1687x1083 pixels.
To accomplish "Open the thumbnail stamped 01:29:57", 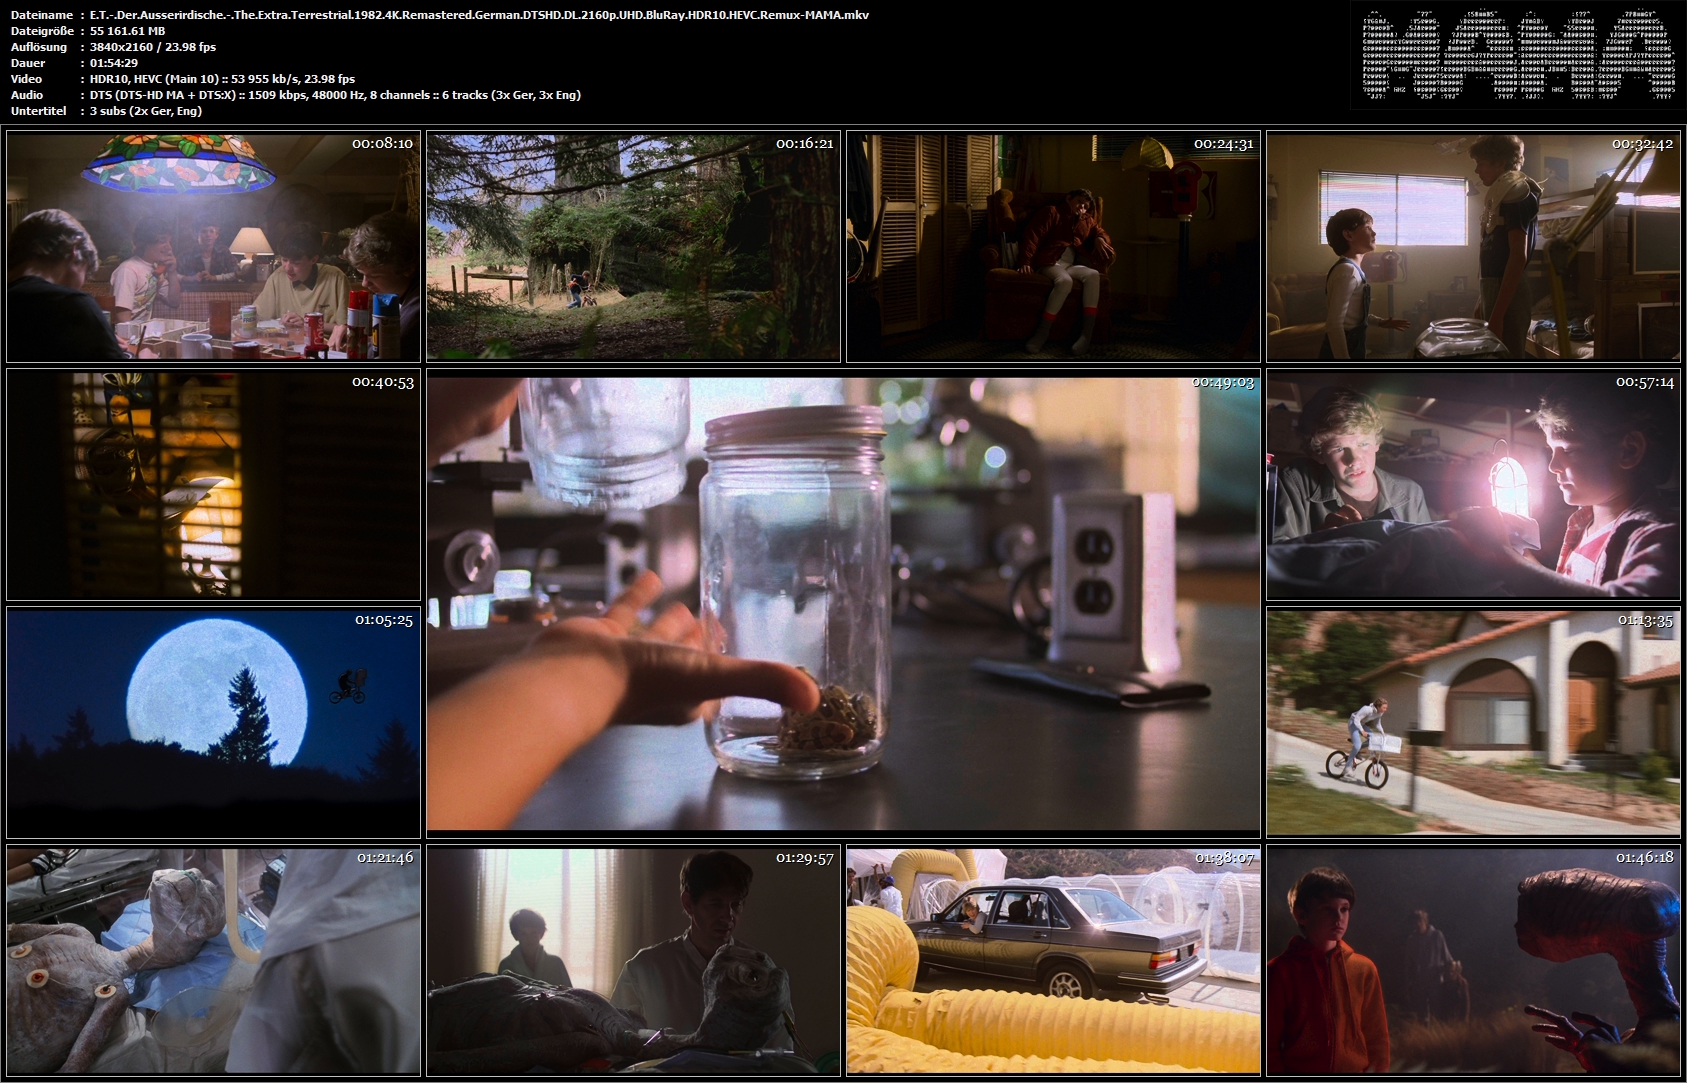I will [633, 961].
